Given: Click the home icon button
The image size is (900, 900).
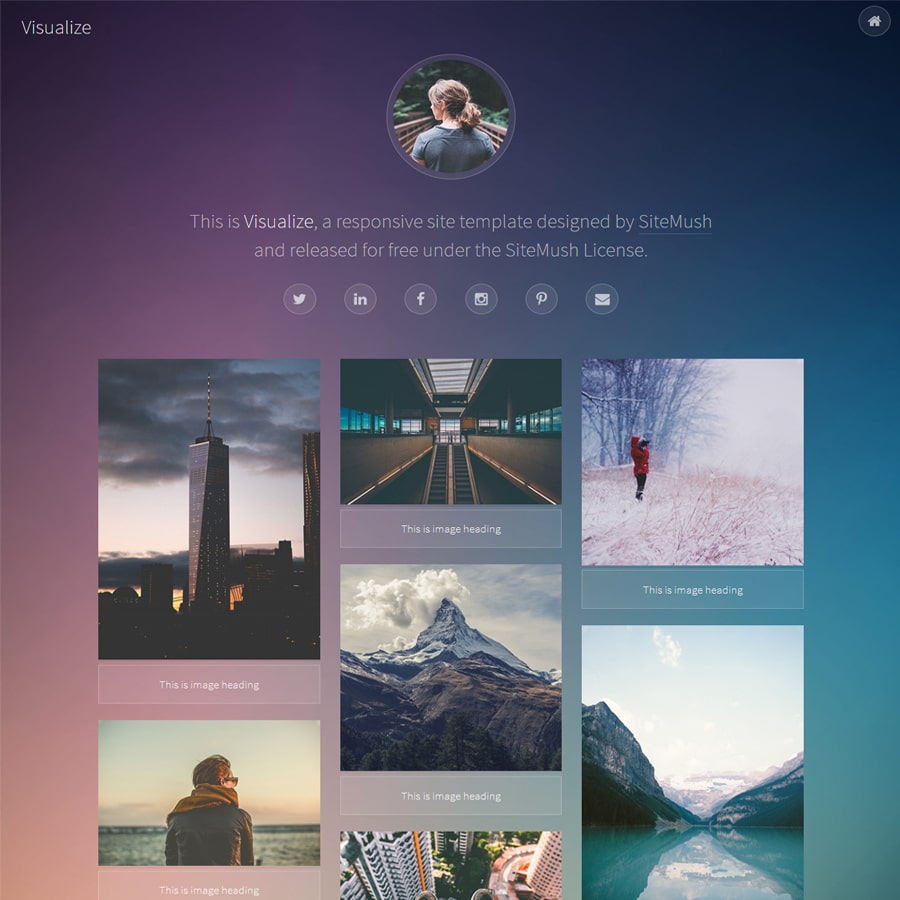Looking at the screenshot, I should click(874, 21).
